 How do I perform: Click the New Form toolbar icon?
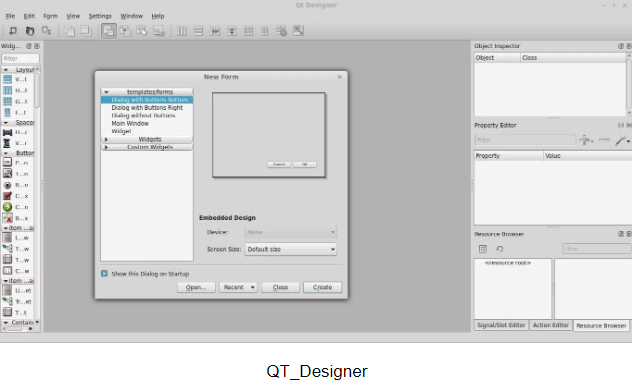[13, 31]
